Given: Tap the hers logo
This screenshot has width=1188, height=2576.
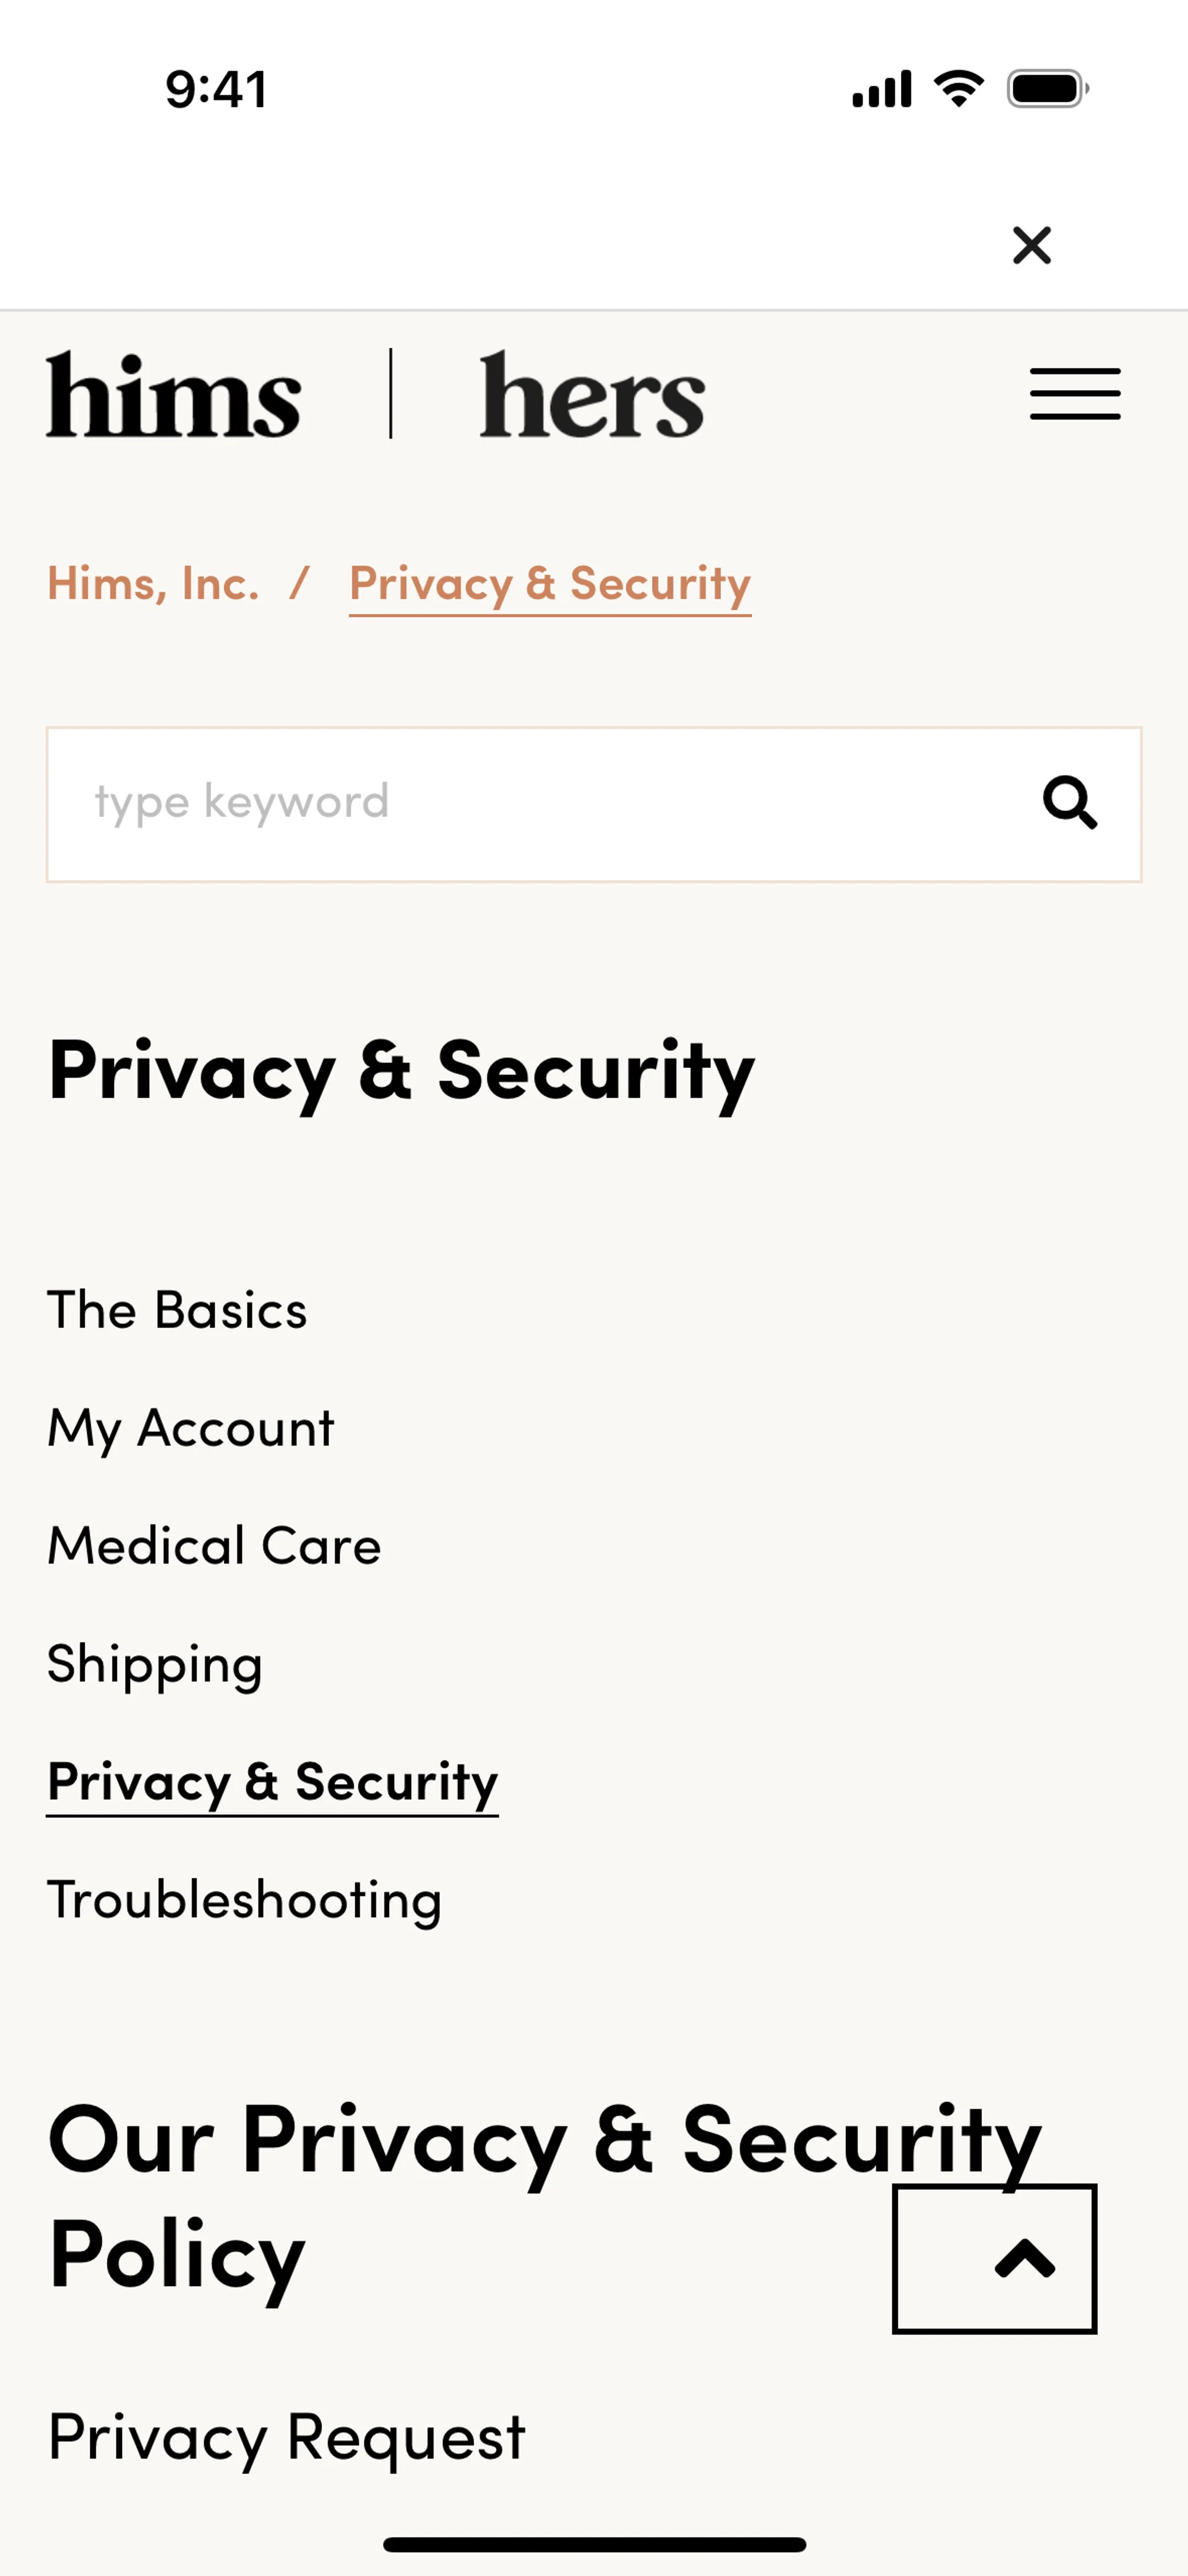Looking at the screenshot, I should coord(592,395).
